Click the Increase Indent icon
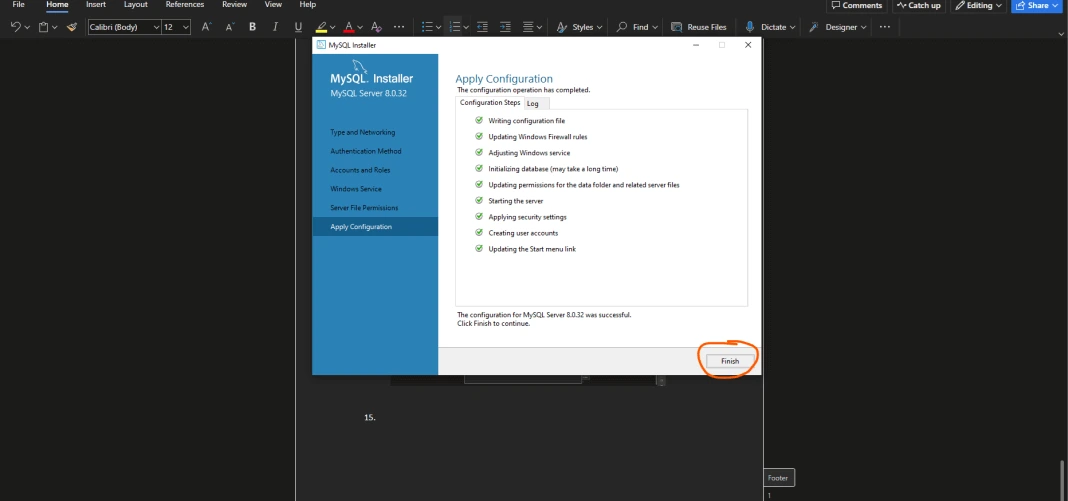The height and width of the screenshot is (501, 1068). point(505,27)
